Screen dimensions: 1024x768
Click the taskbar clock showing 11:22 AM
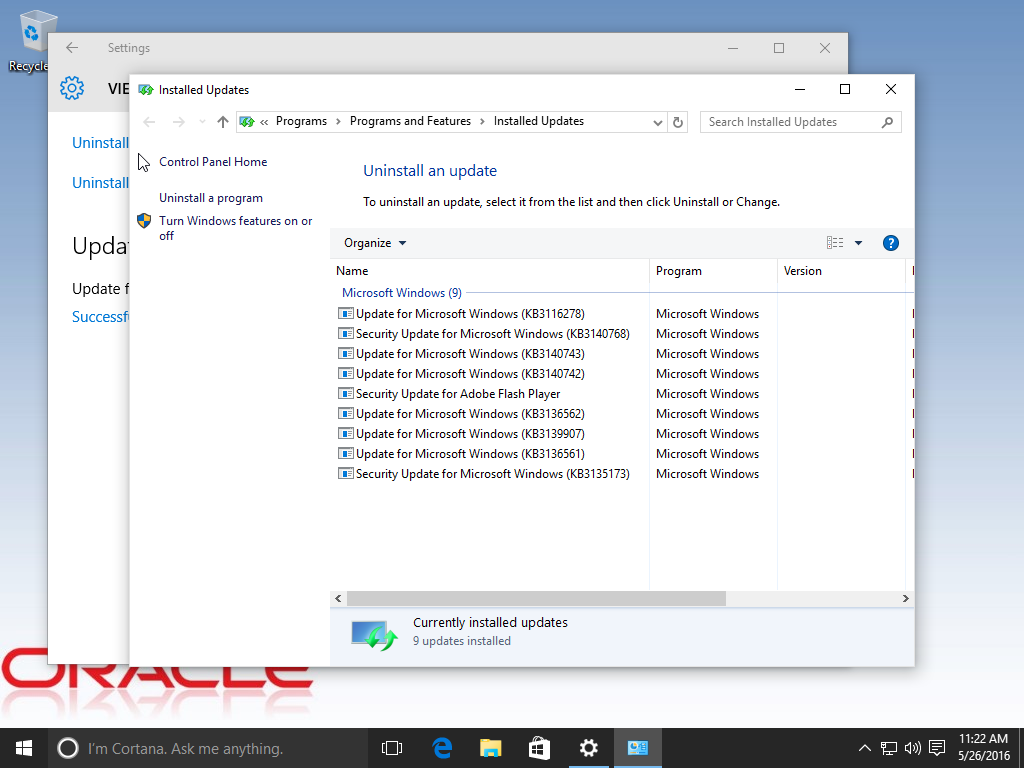(984, 748)
